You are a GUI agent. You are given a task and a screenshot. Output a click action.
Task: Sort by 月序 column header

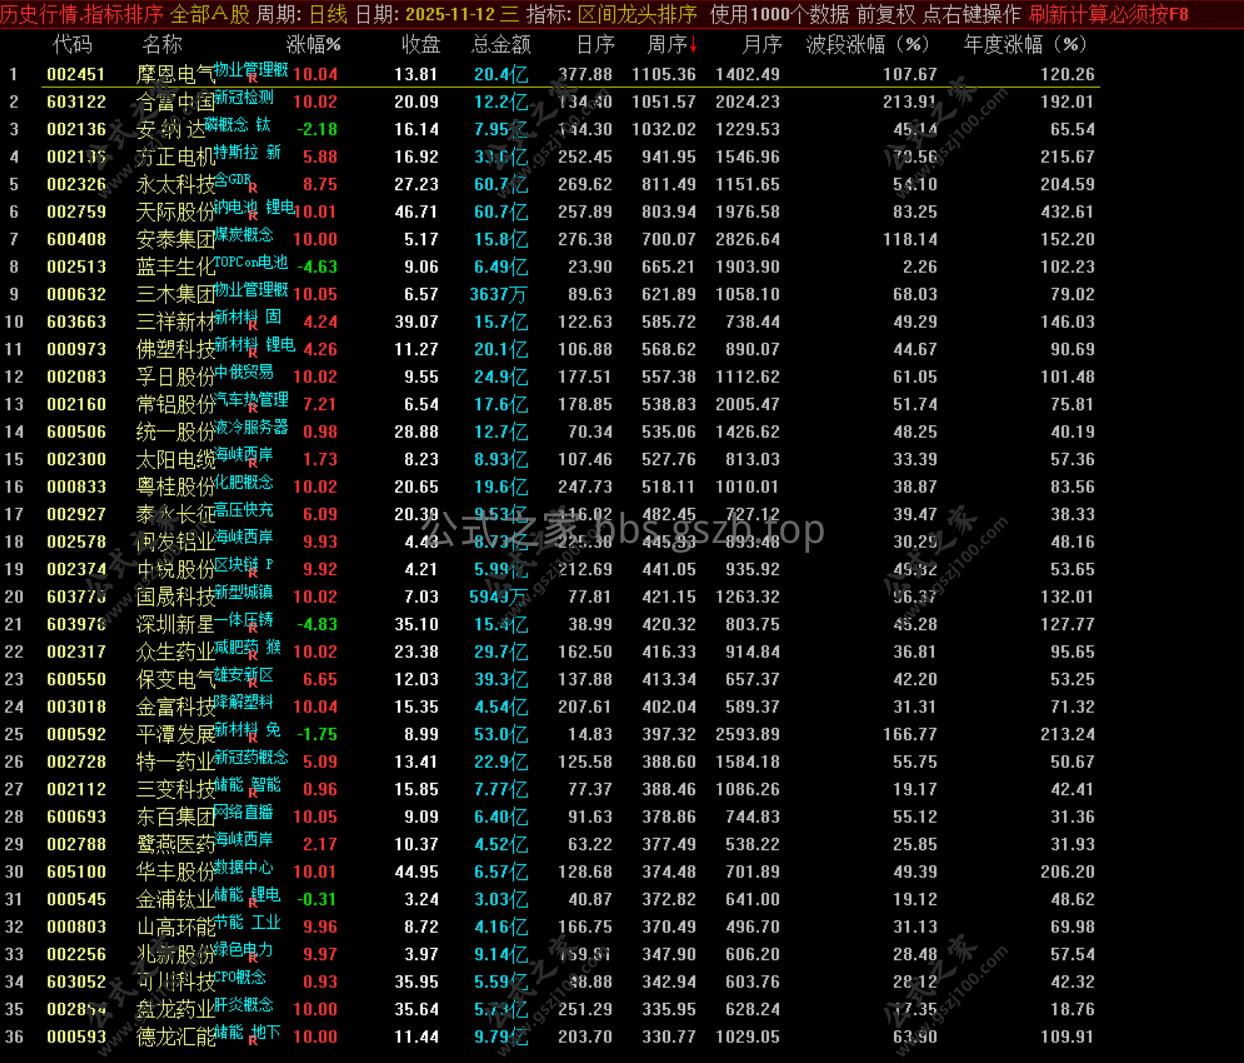762,45
